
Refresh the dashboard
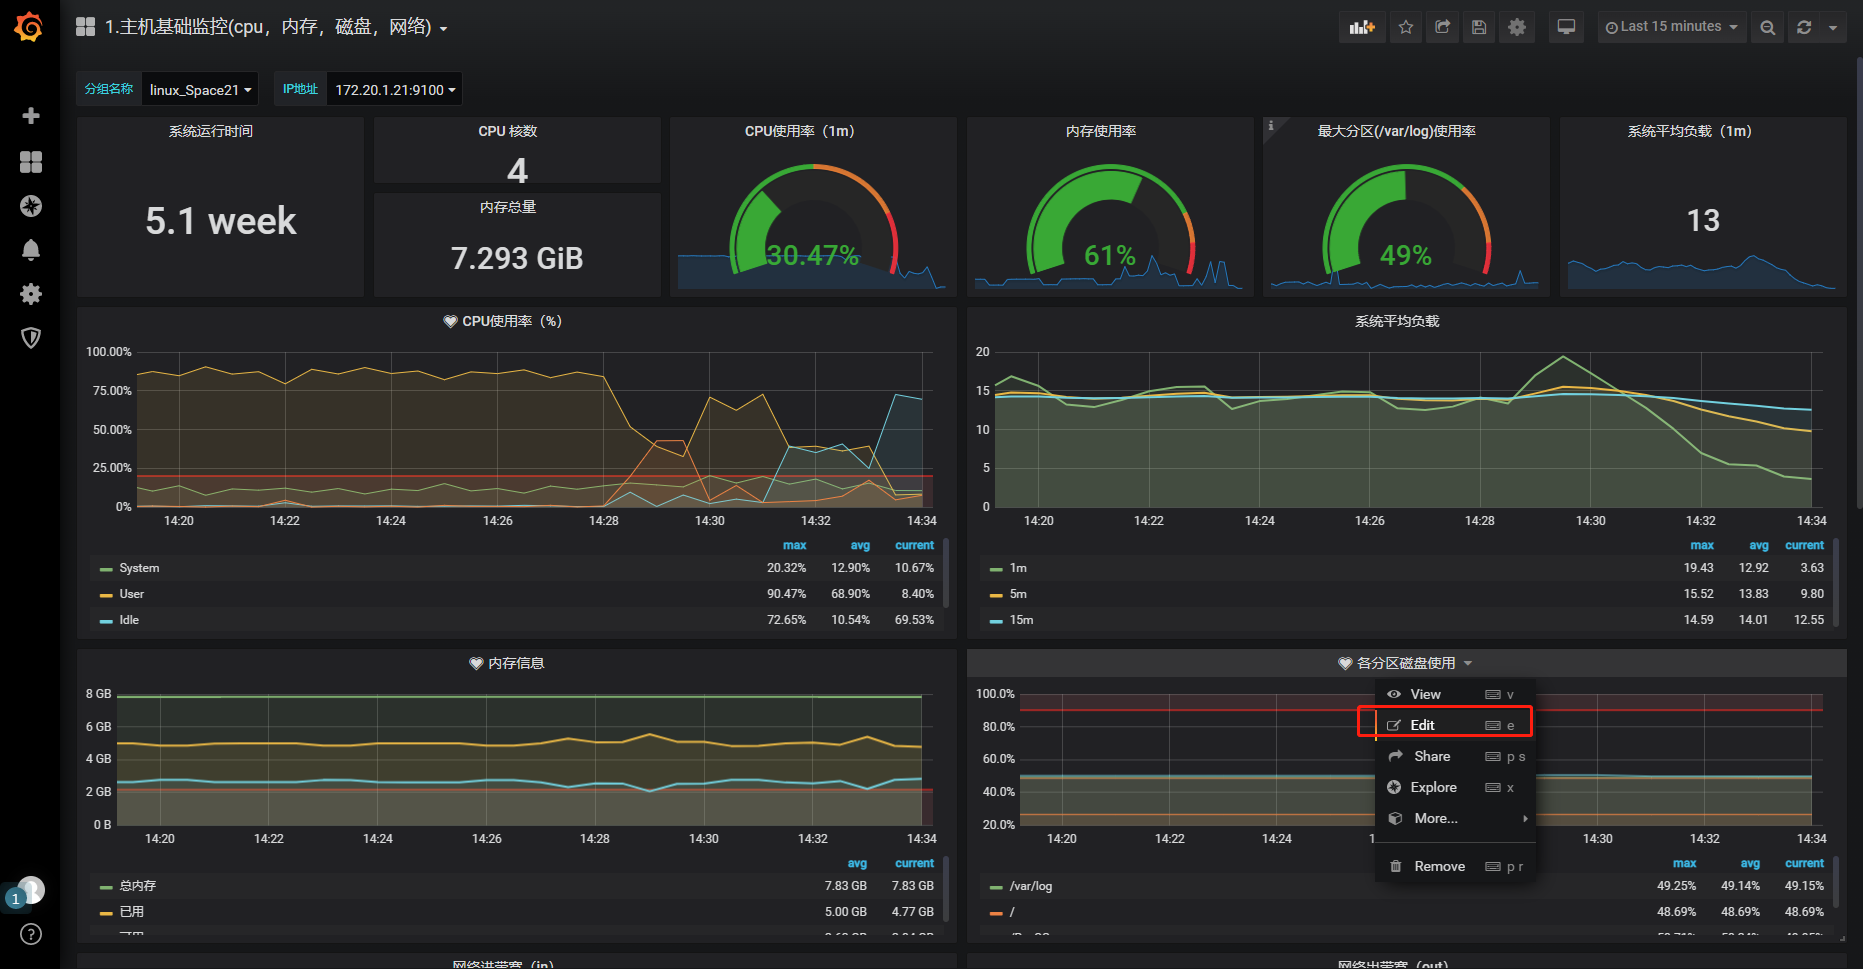click(x=1804, y=27)
